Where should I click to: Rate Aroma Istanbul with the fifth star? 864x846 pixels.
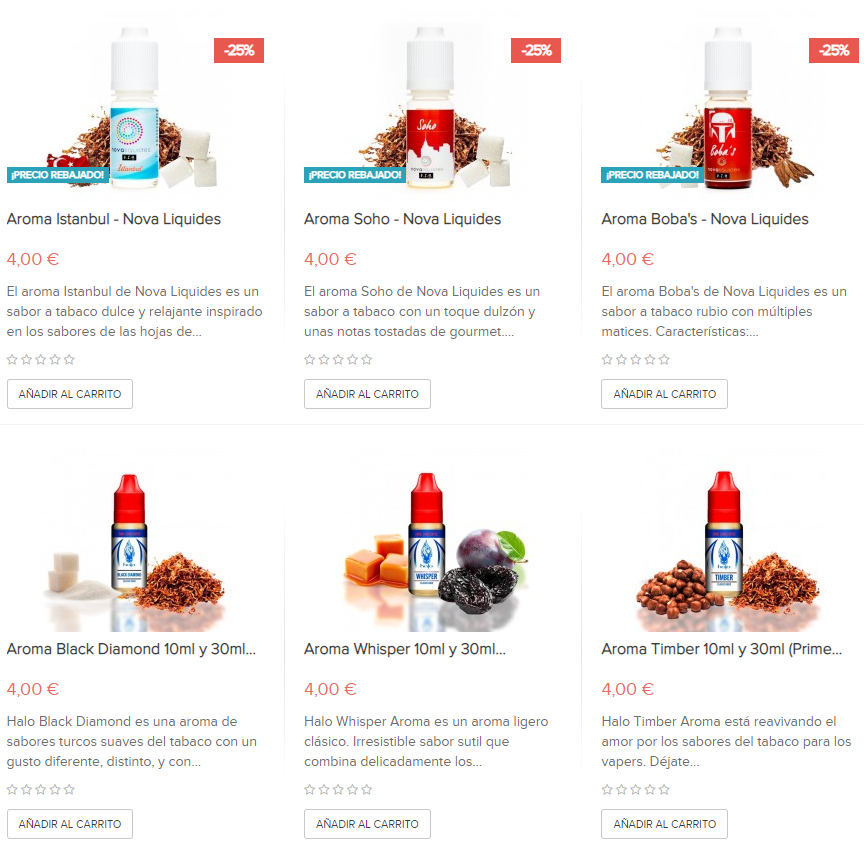click(69, 360)
